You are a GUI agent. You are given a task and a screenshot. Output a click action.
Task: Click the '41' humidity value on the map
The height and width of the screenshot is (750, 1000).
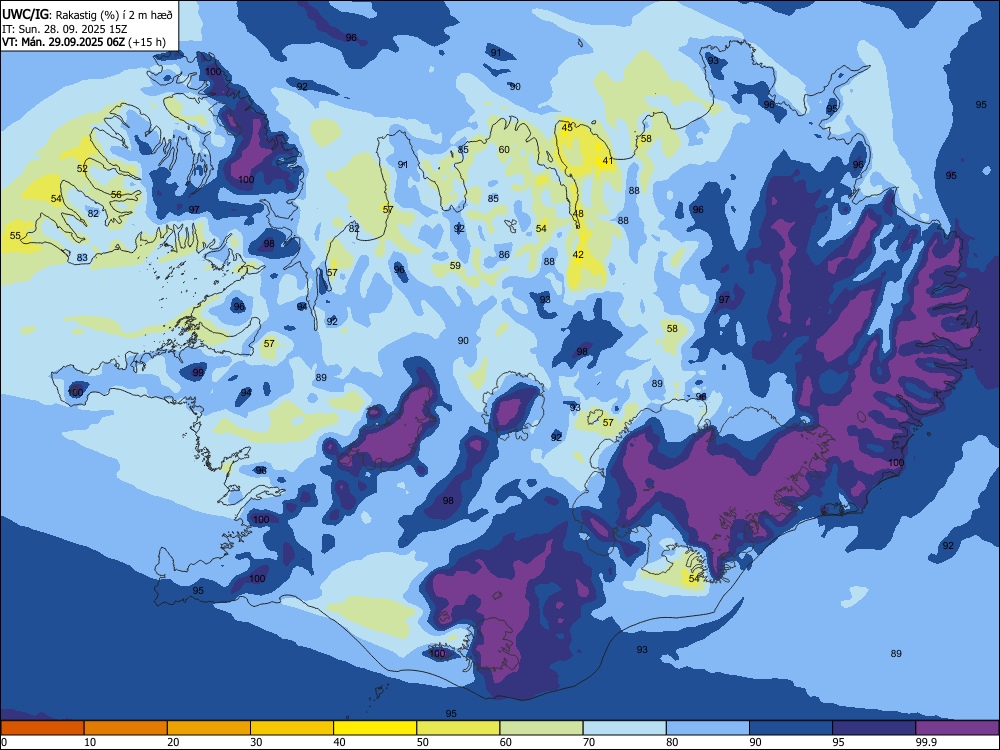608,161
